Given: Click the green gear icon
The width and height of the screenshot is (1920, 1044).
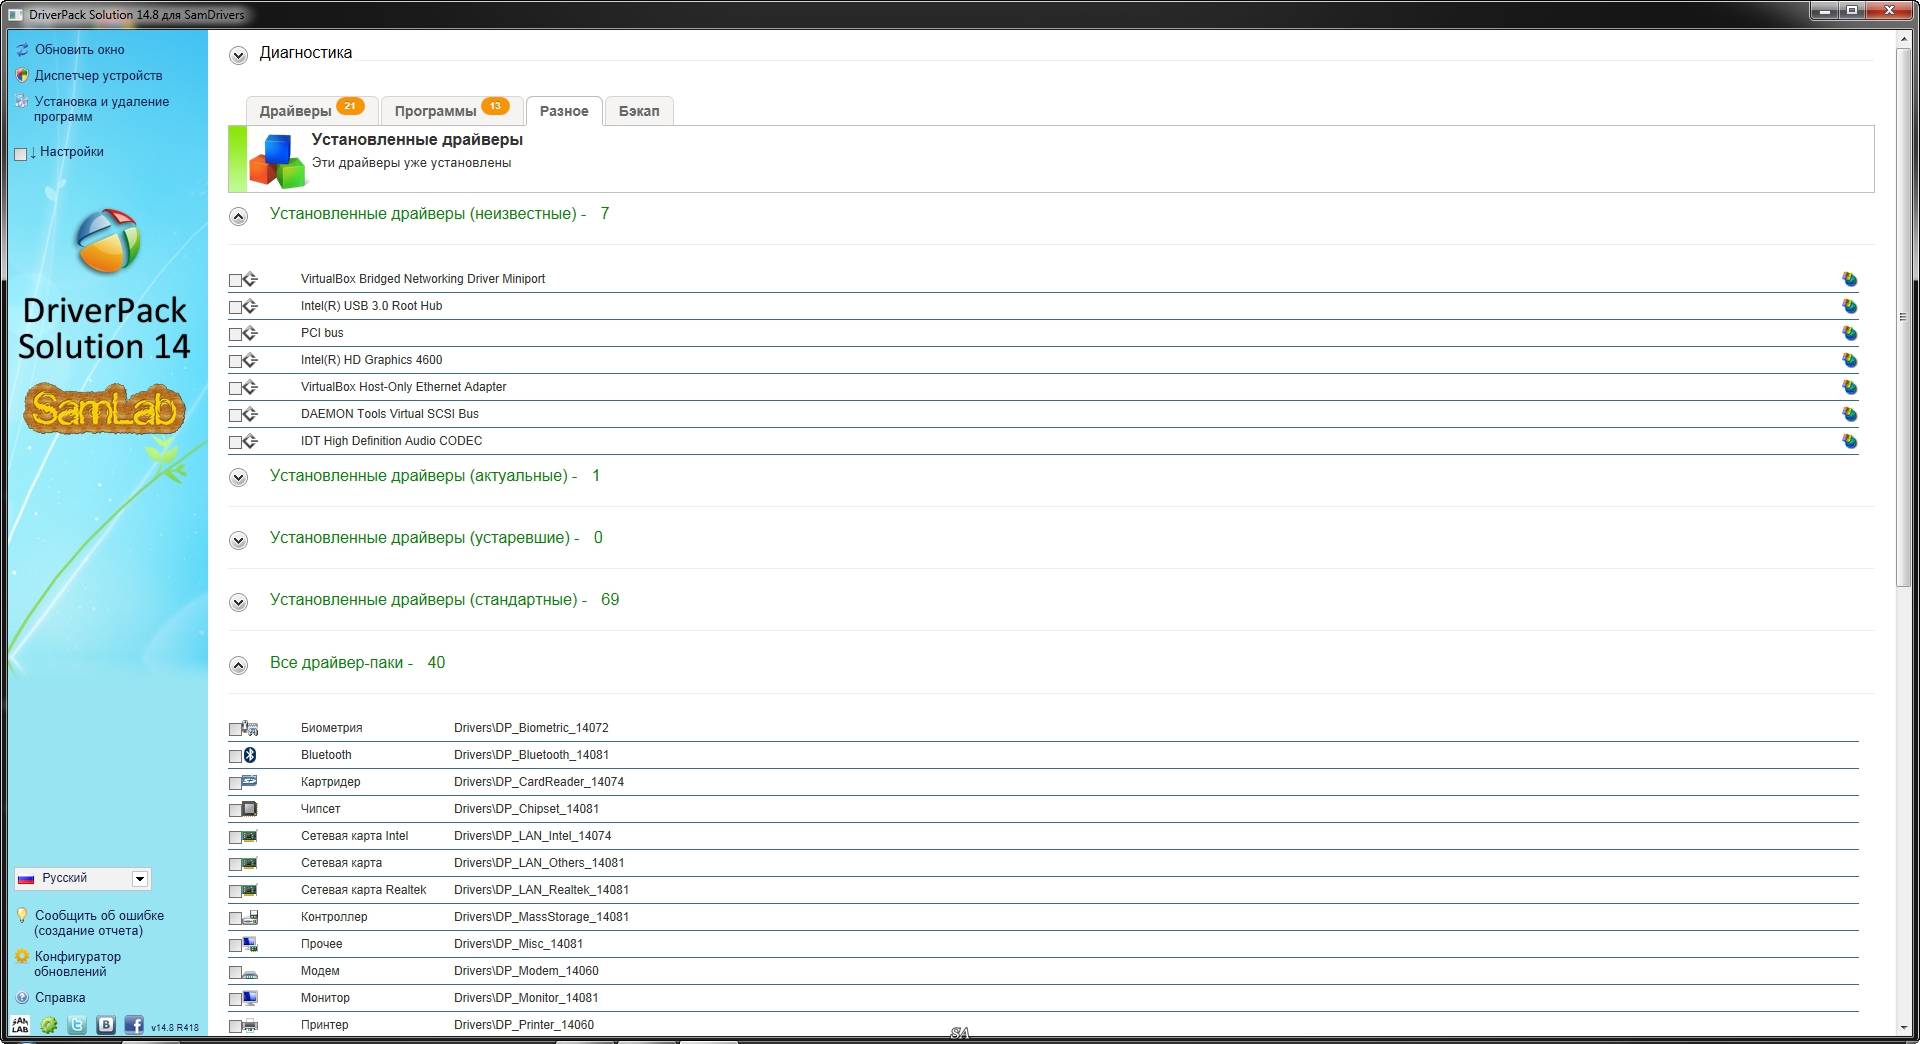Looking at the screenshot, I should pyautogui.click(x=49, y=1025).
